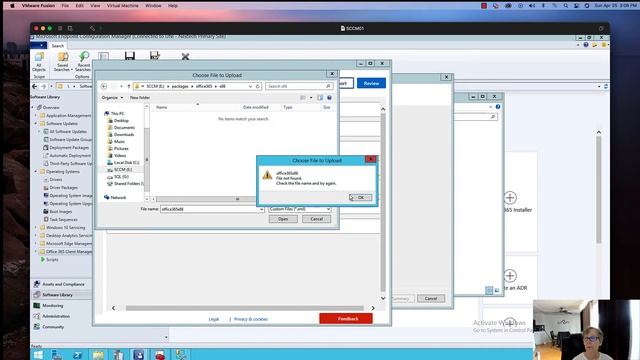Screen dimensions: 640x360
Task: Expand address bar previous locations dropdown
Action: [x=250, y=86]
